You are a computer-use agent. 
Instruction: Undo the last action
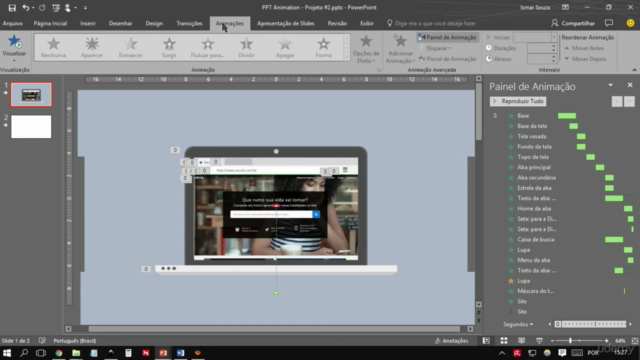25,7
